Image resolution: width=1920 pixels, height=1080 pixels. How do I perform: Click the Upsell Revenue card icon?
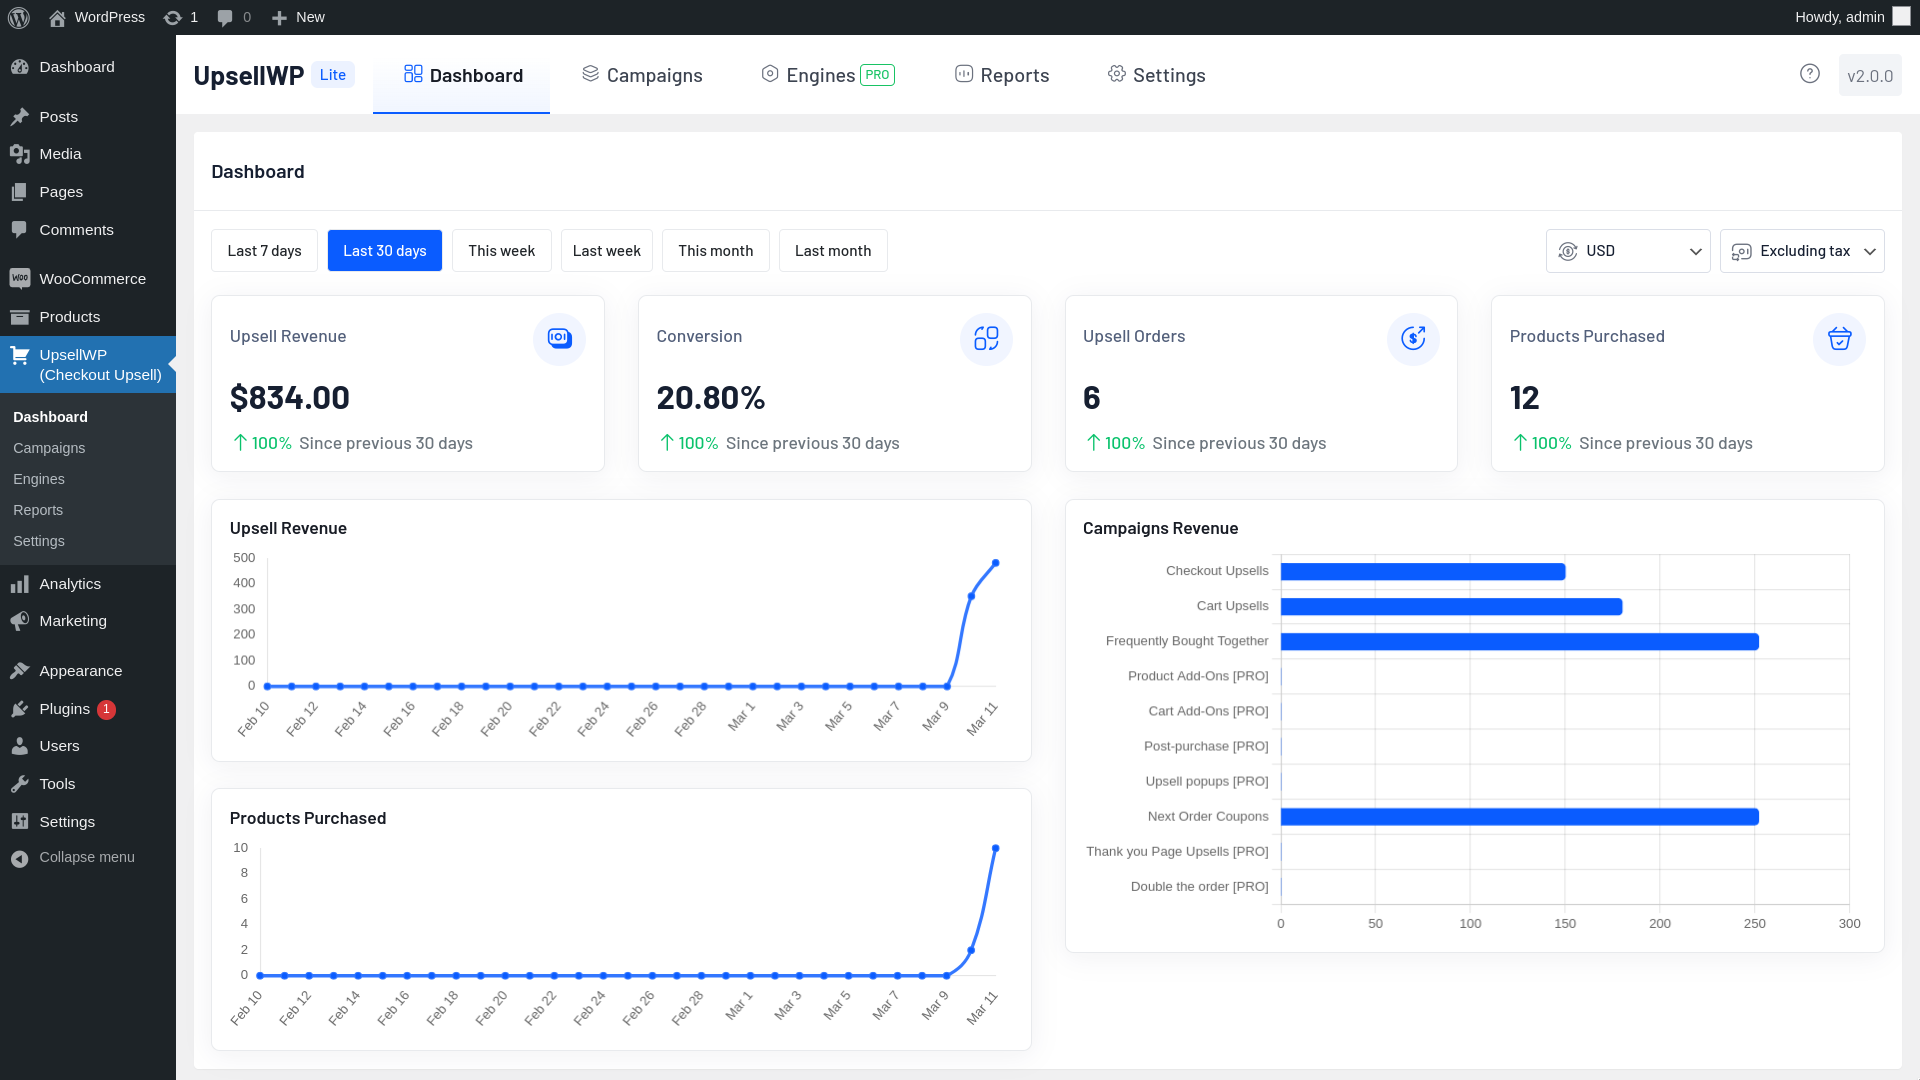(x=559, y=339)
